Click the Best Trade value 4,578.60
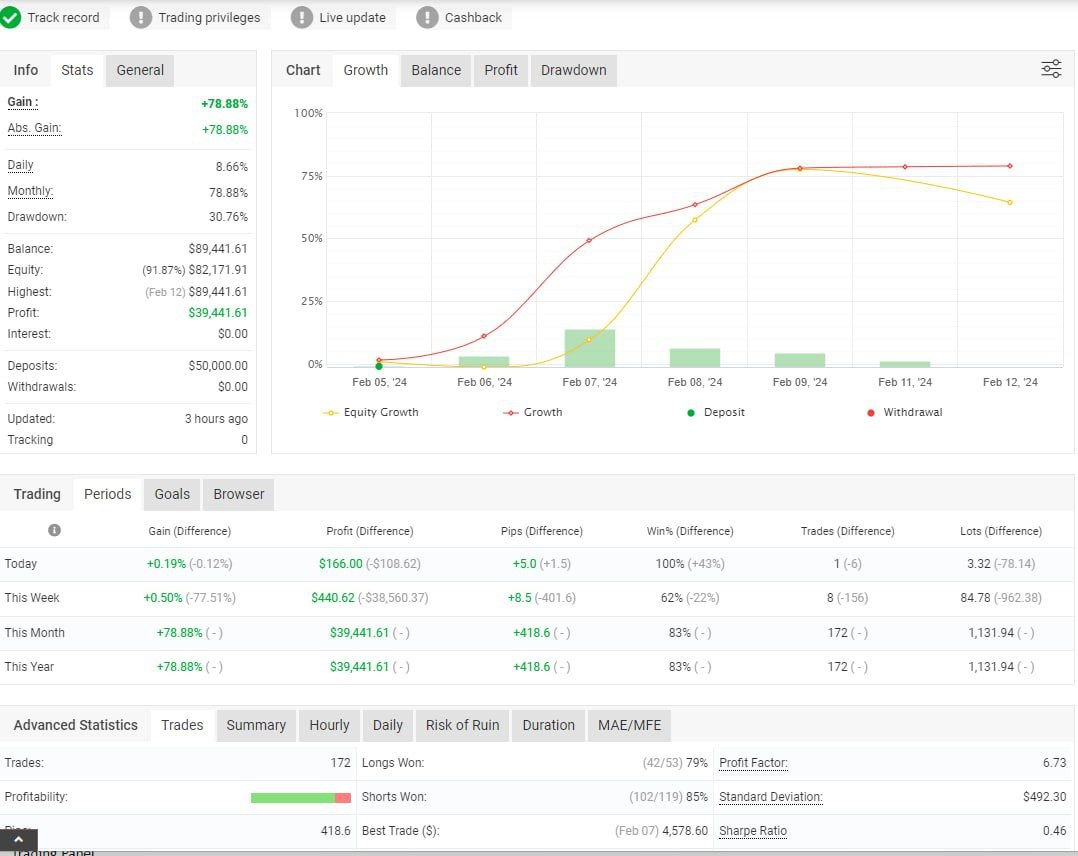Image resolution: width=1078 pixels, height=856 pixels. click(x=685, y=831)
